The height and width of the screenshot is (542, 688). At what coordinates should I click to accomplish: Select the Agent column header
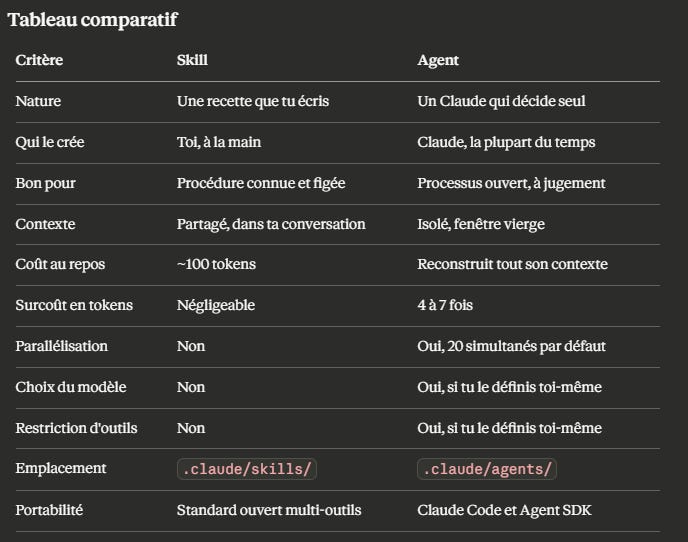click(438, 60)
